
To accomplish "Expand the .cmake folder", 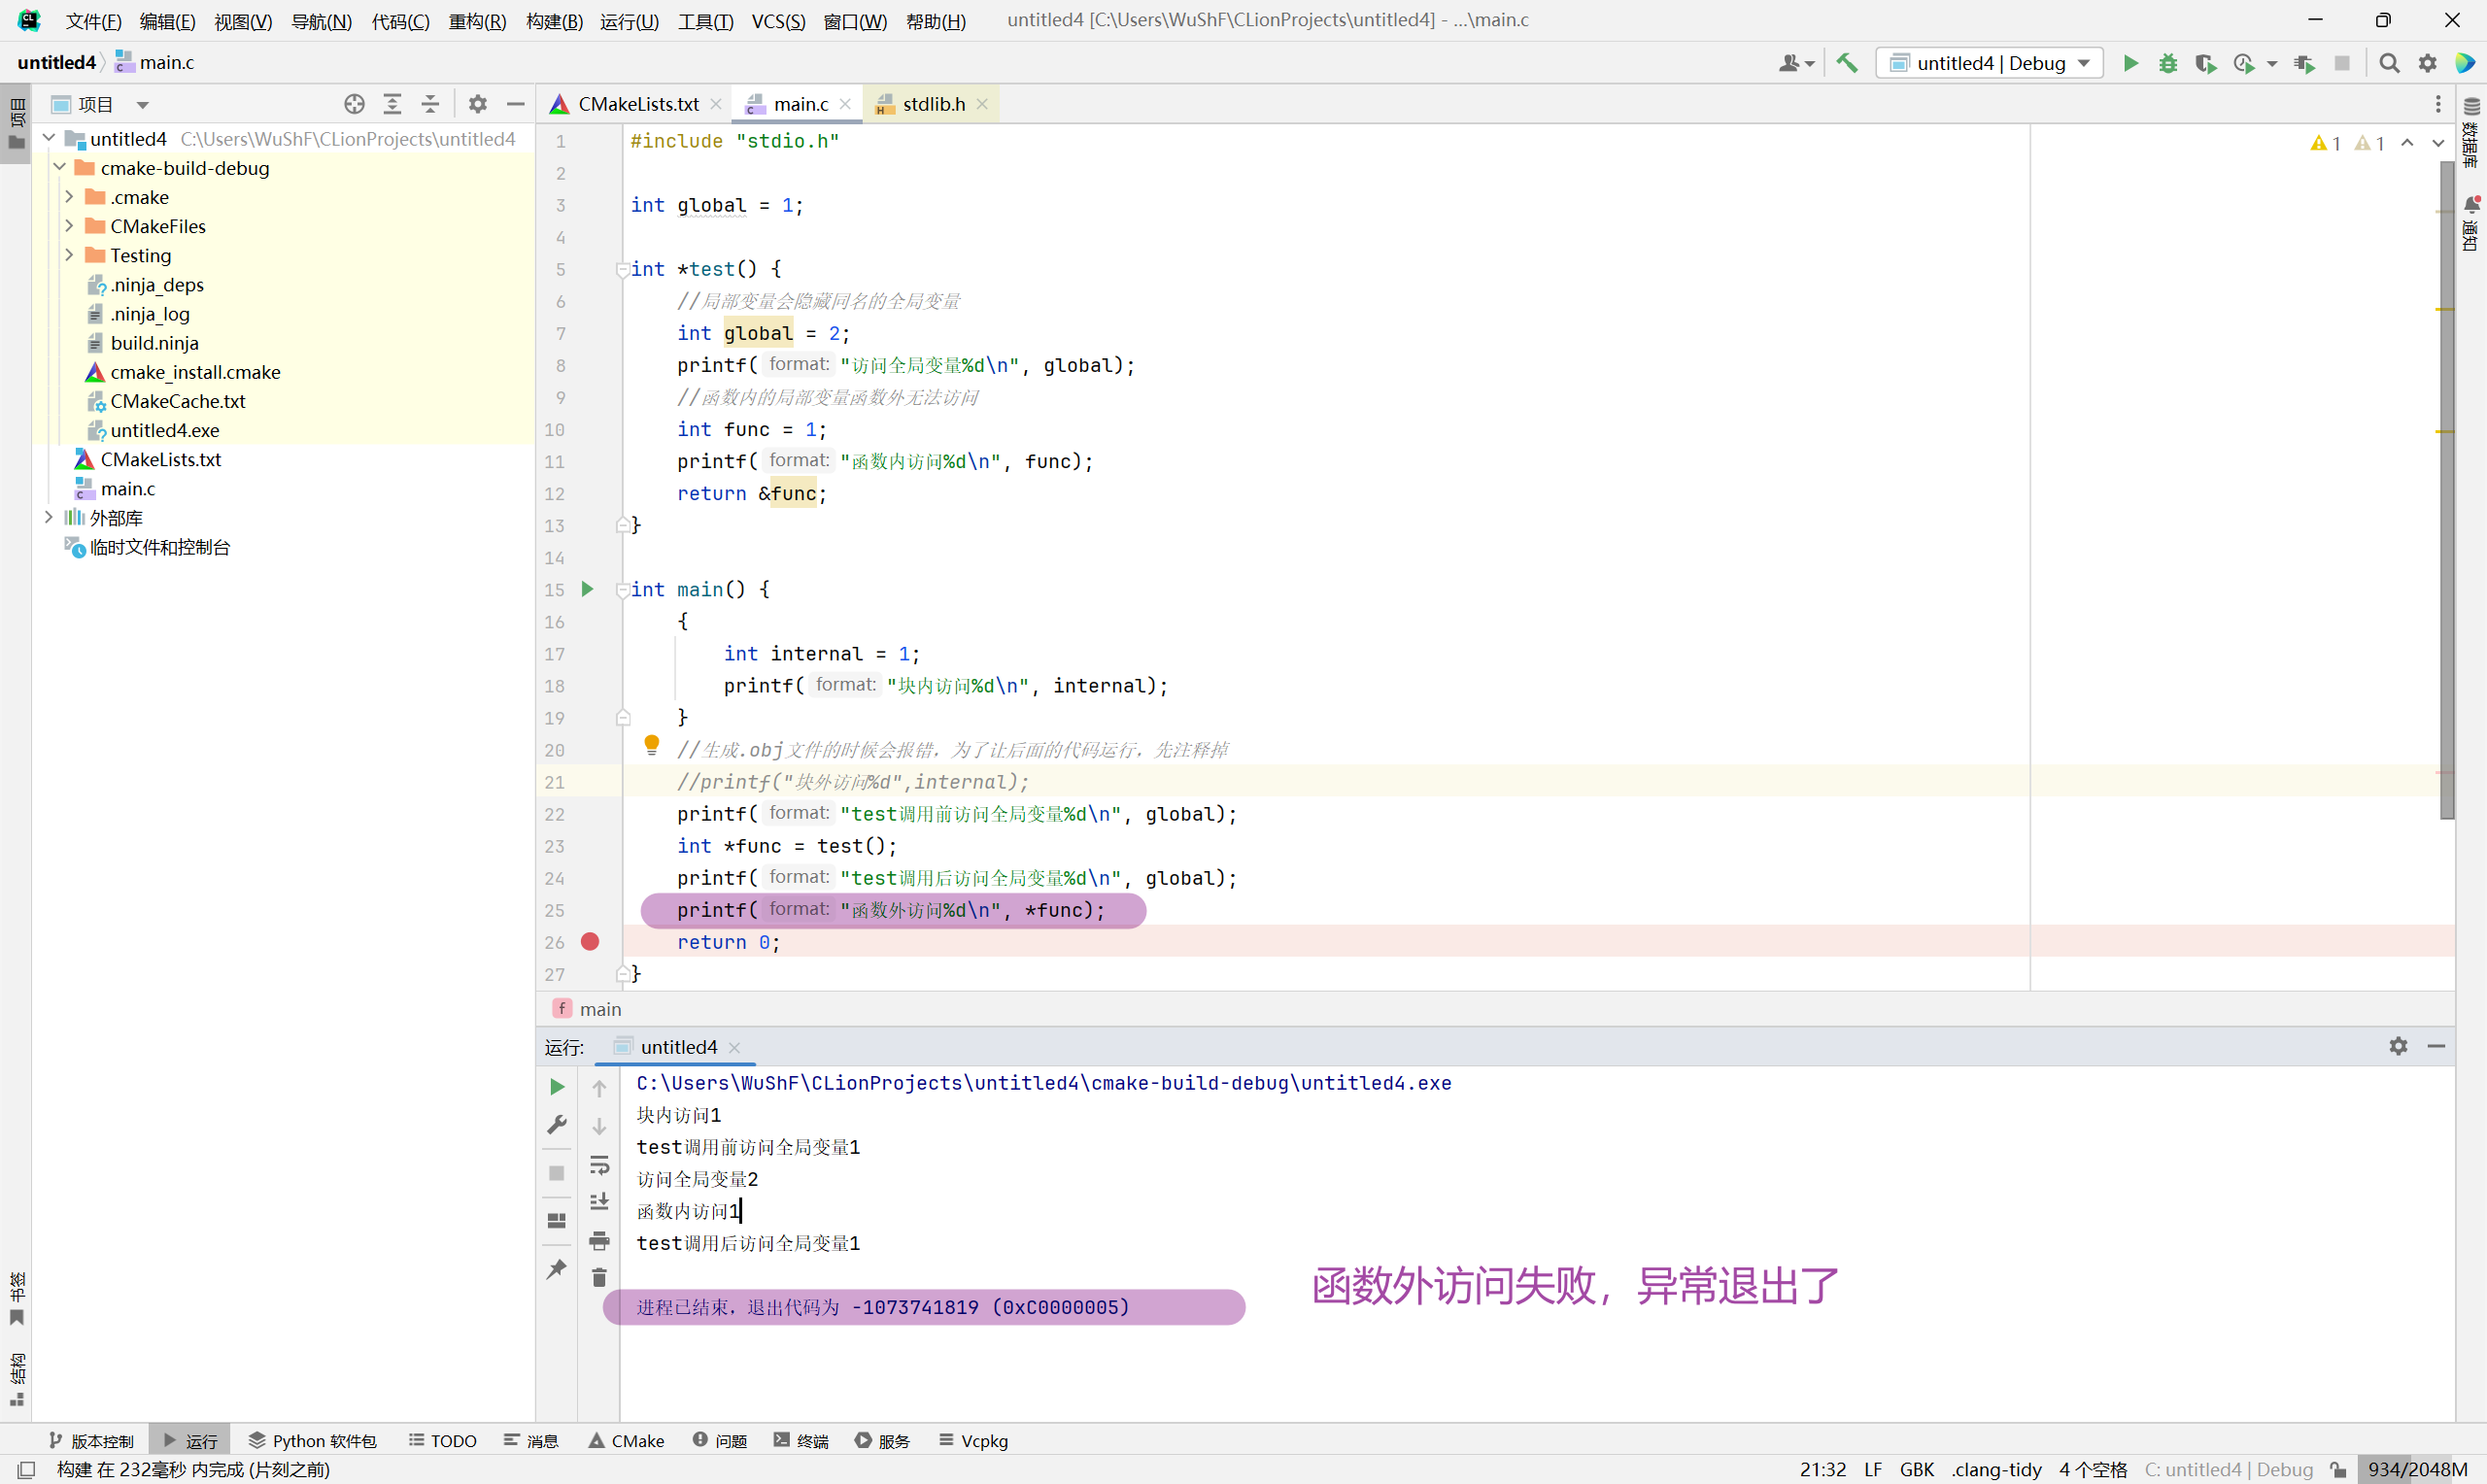I will click(x=69, y=196).
